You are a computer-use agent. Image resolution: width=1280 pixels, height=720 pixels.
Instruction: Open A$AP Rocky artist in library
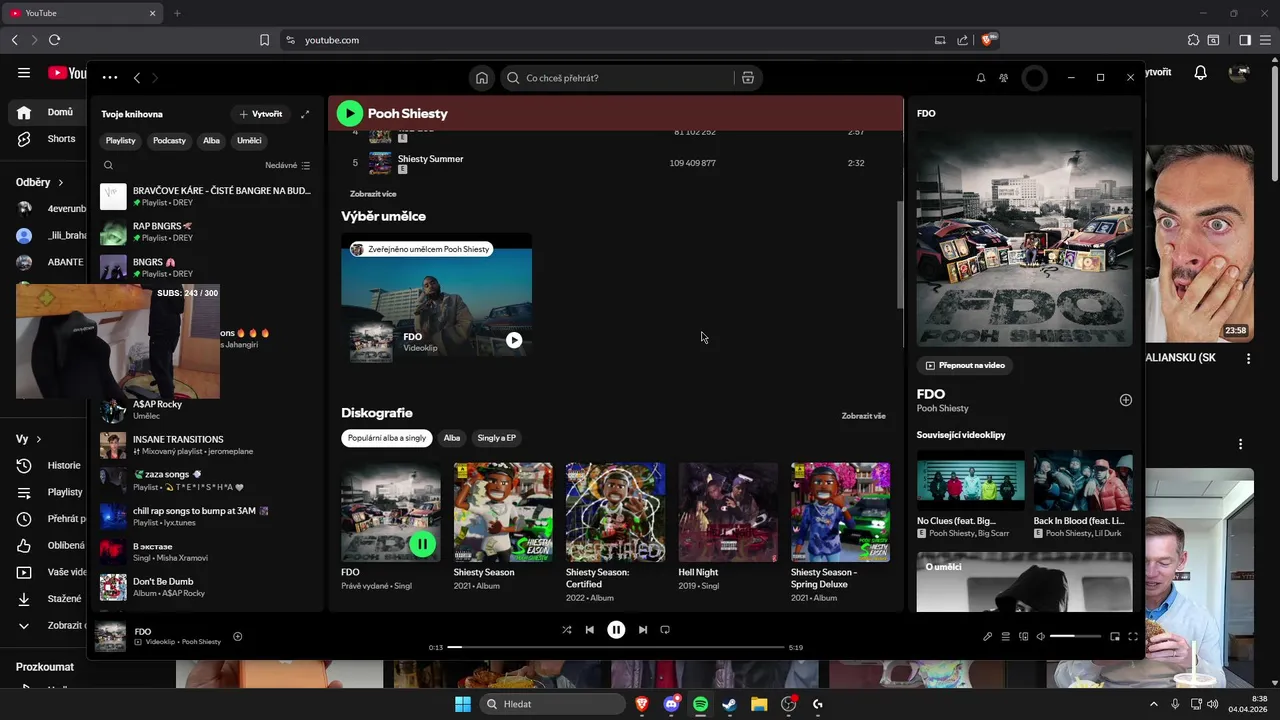click(x=206, y=410)
